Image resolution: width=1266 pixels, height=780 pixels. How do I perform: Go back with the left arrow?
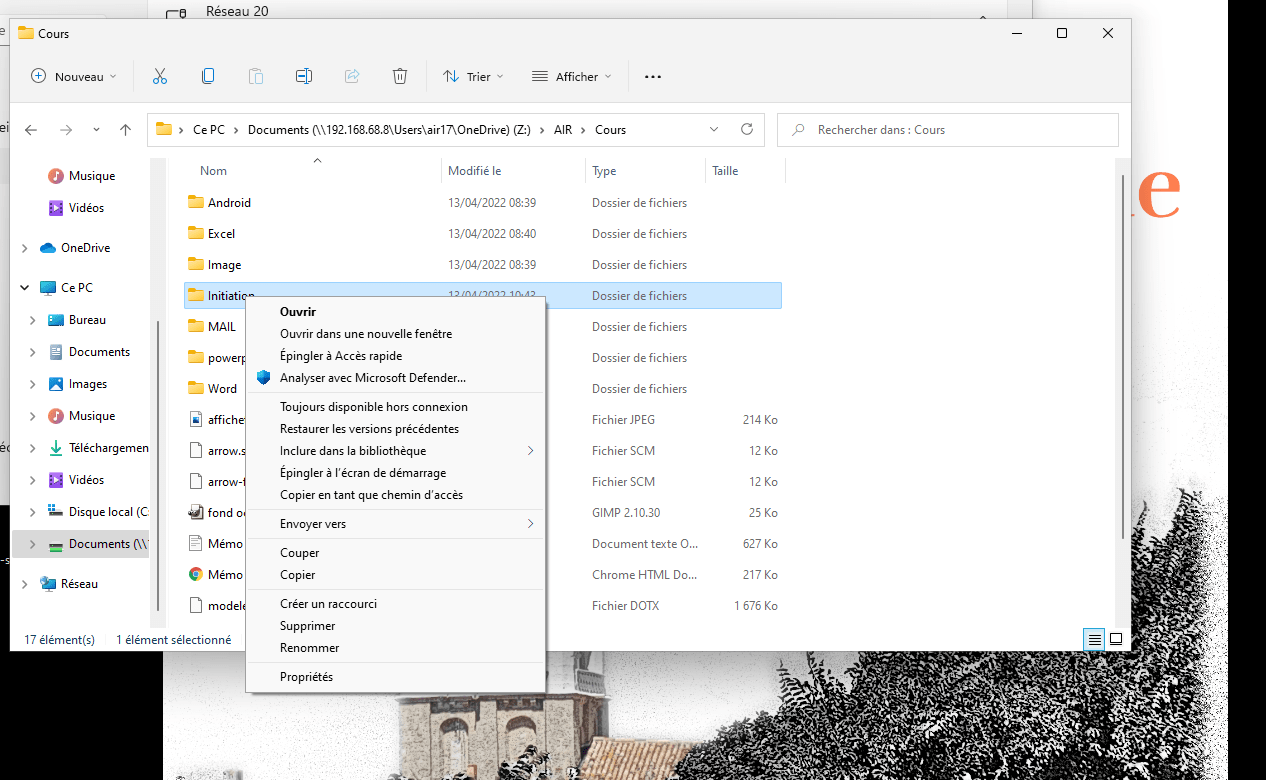tap(31, 130)
